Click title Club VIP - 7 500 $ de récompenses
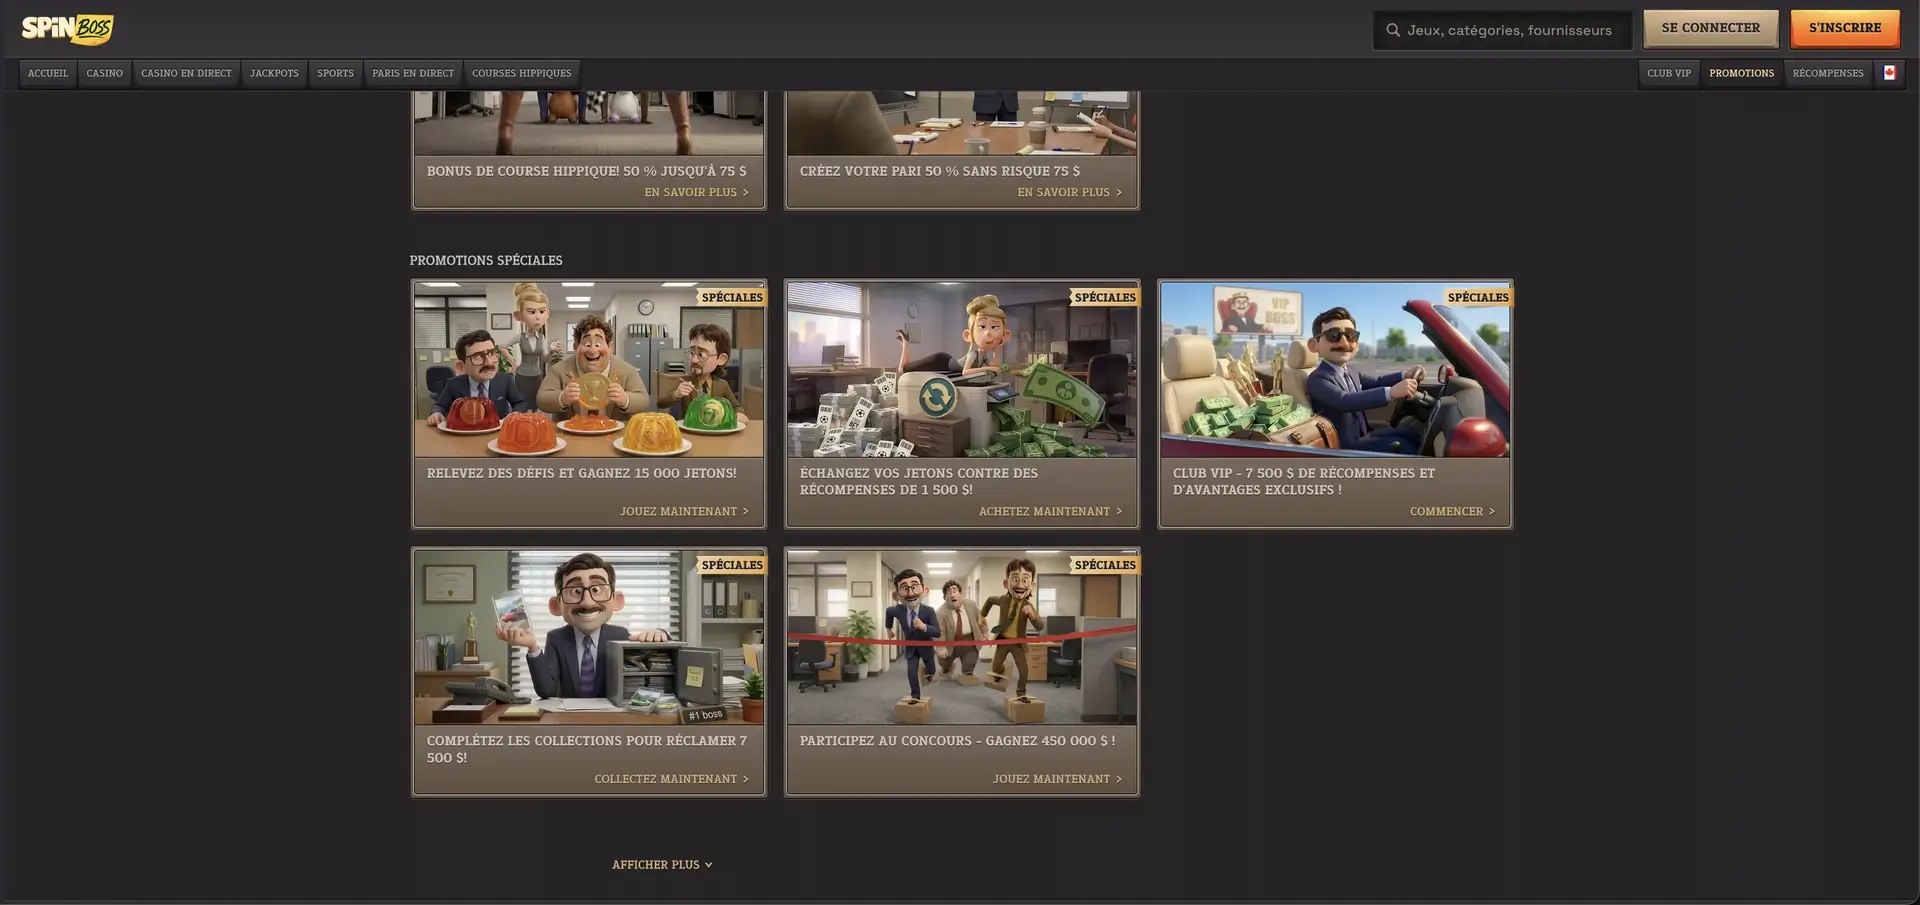The width and height of the screenshot is (1920, 905). pos(1304,481)
